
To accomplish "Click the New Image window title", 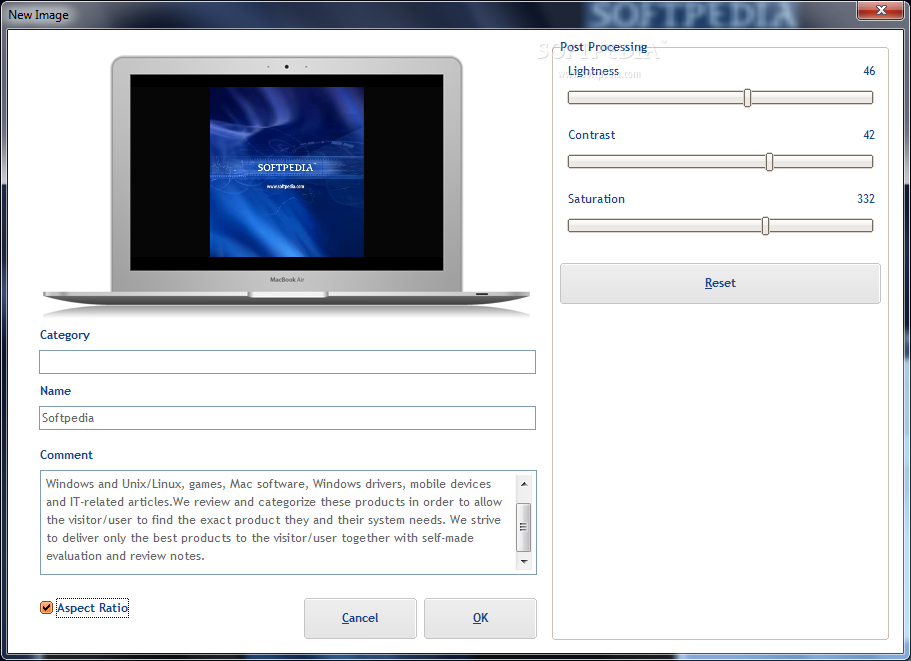I will point(38,15).
